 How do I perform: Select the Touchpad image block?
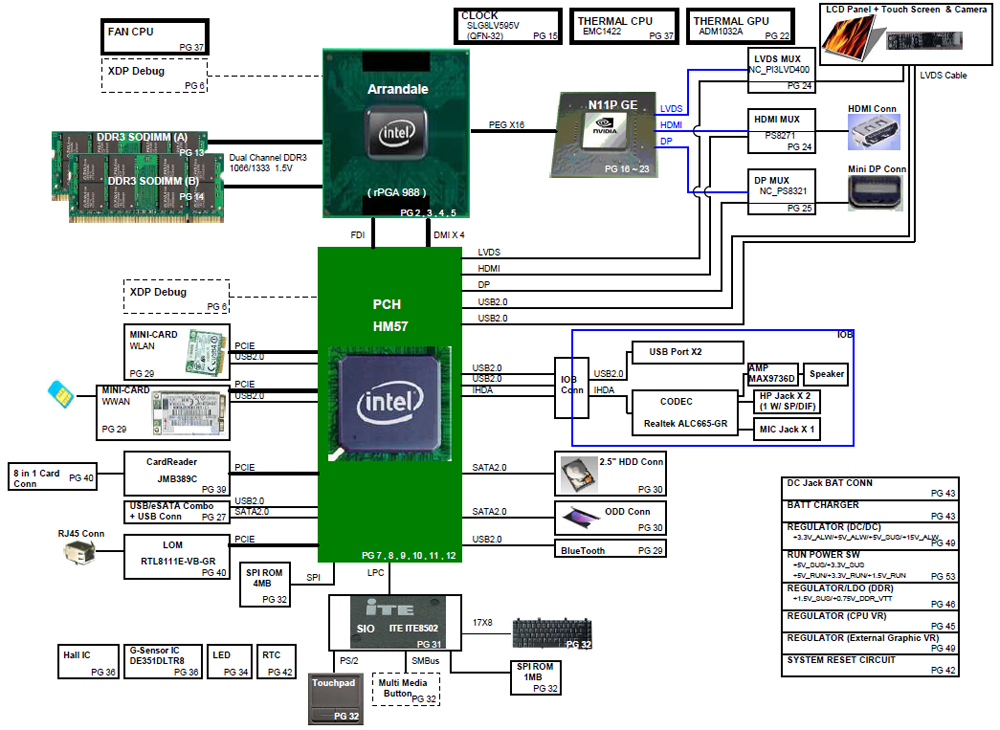pos(335,699)
